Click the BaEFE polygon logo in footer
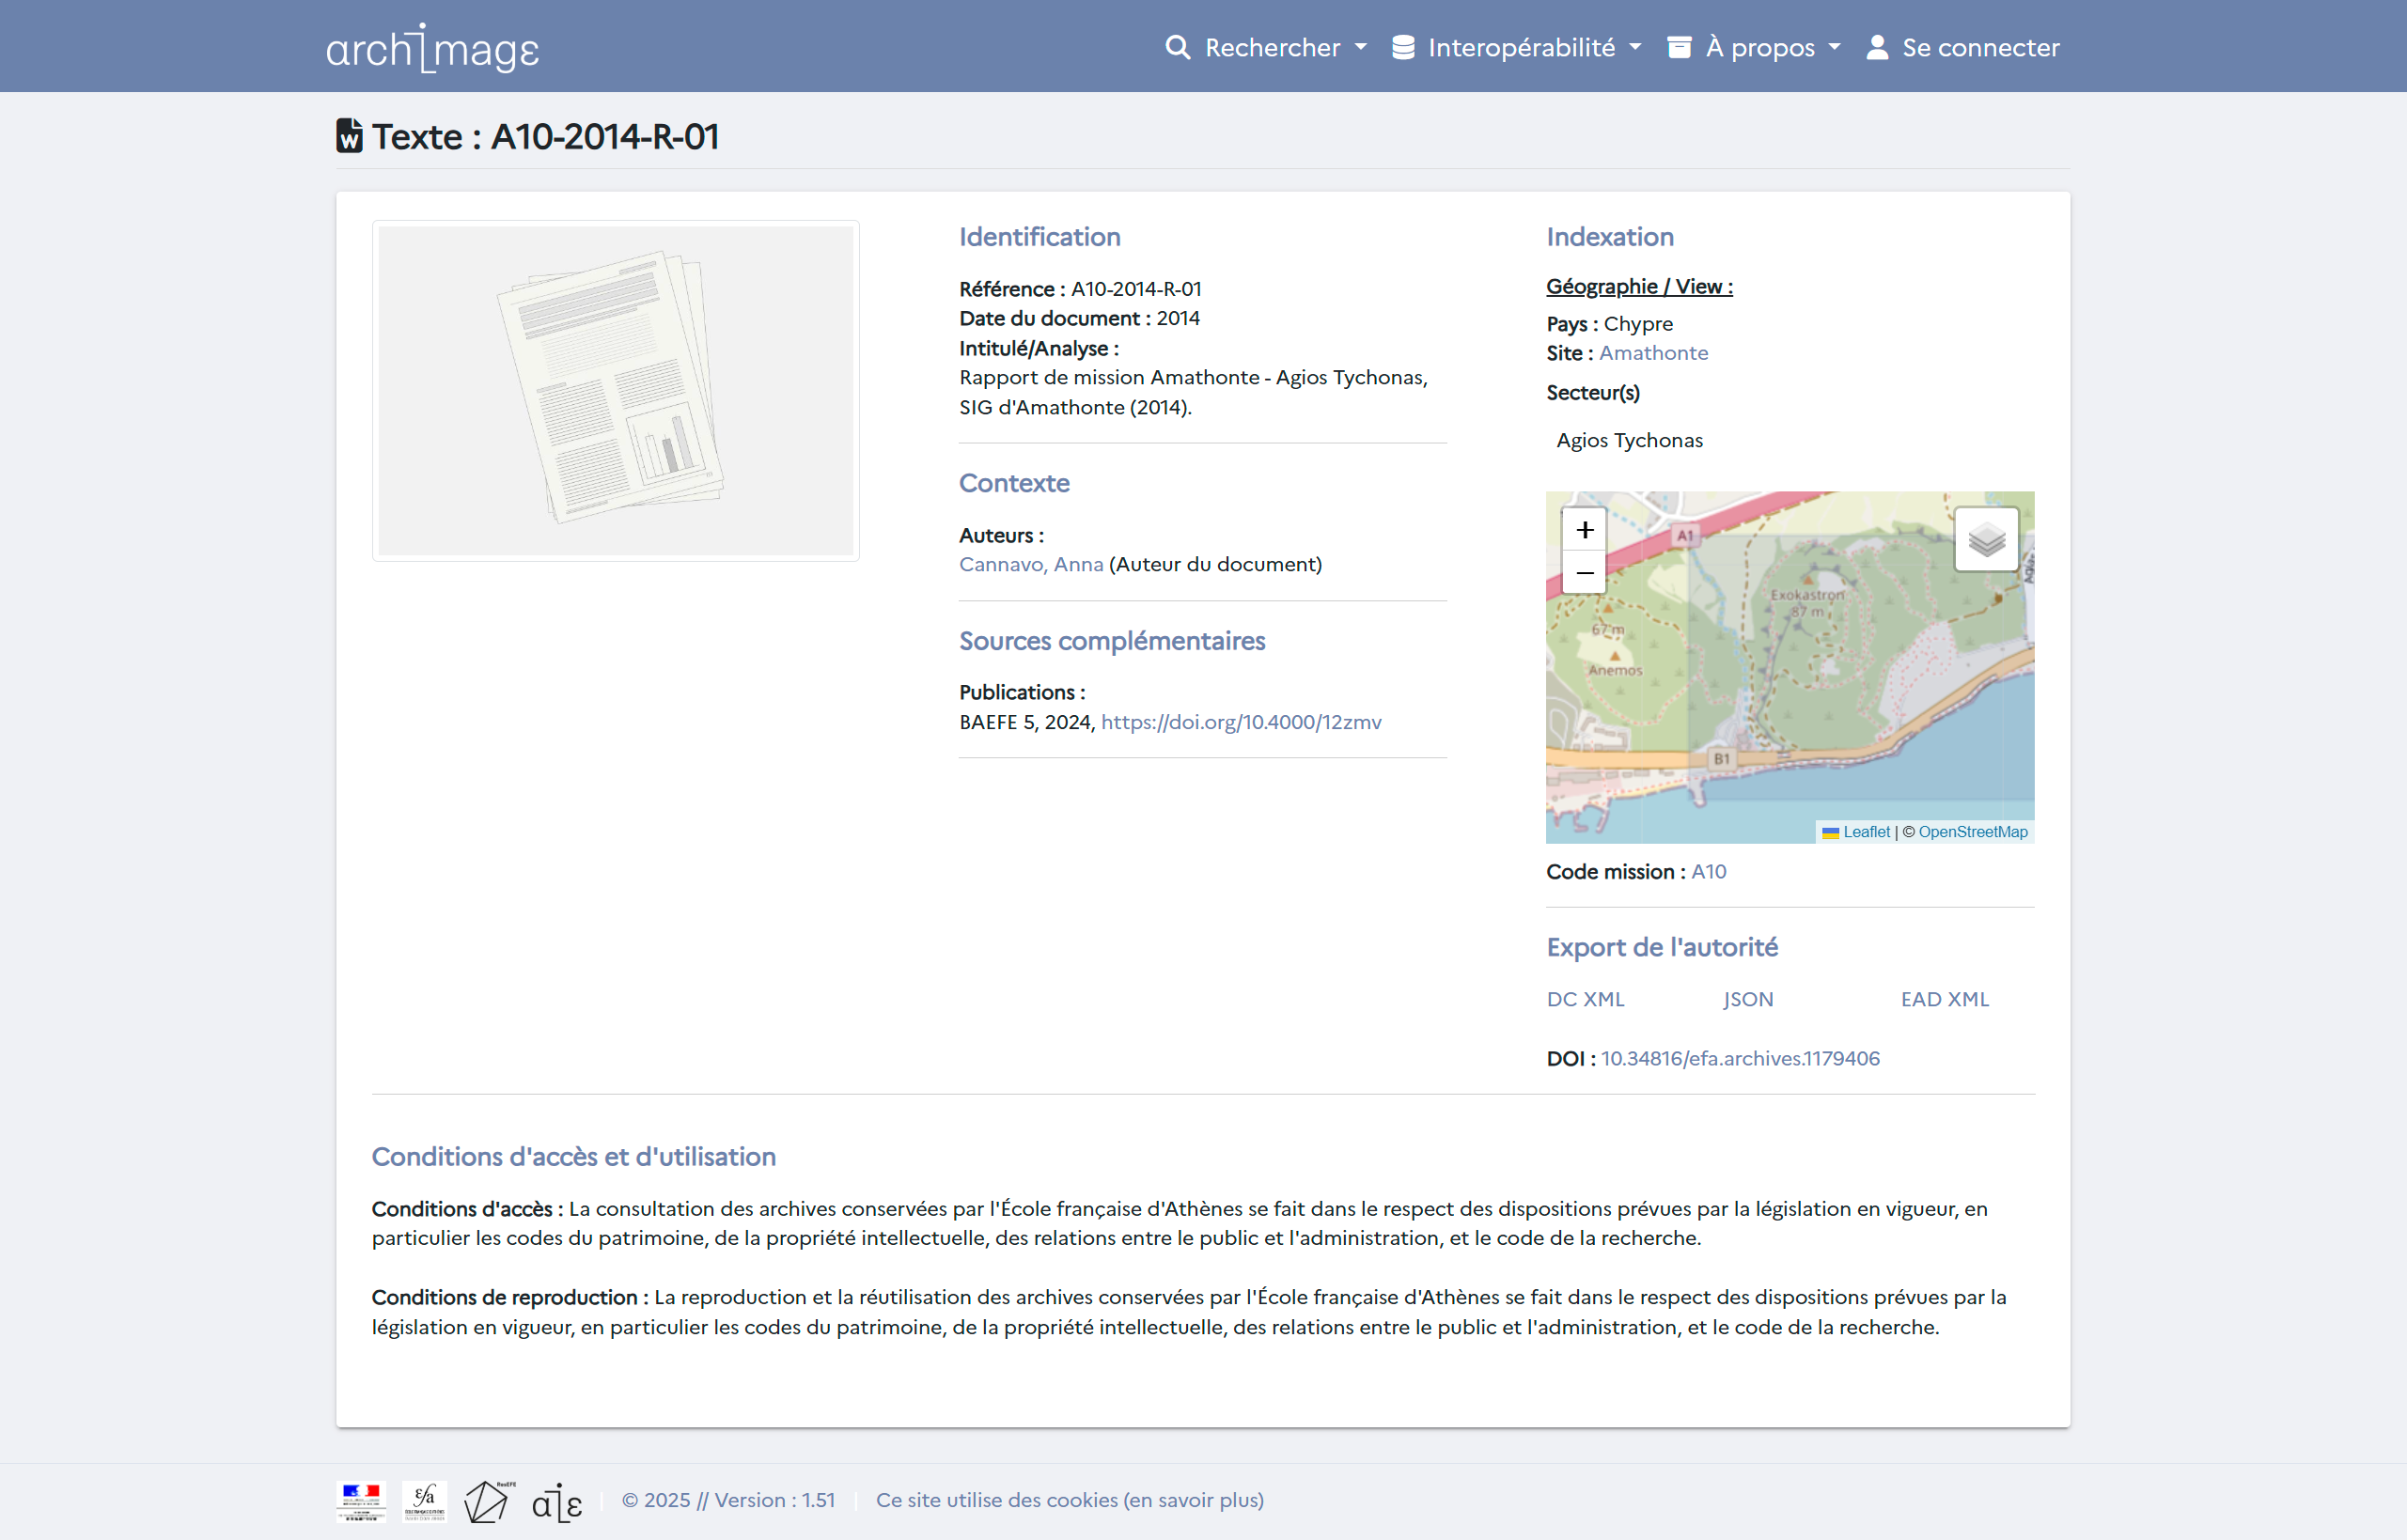The height and width of the screenshot is (1540, 2407). (x=488, y=1501)
